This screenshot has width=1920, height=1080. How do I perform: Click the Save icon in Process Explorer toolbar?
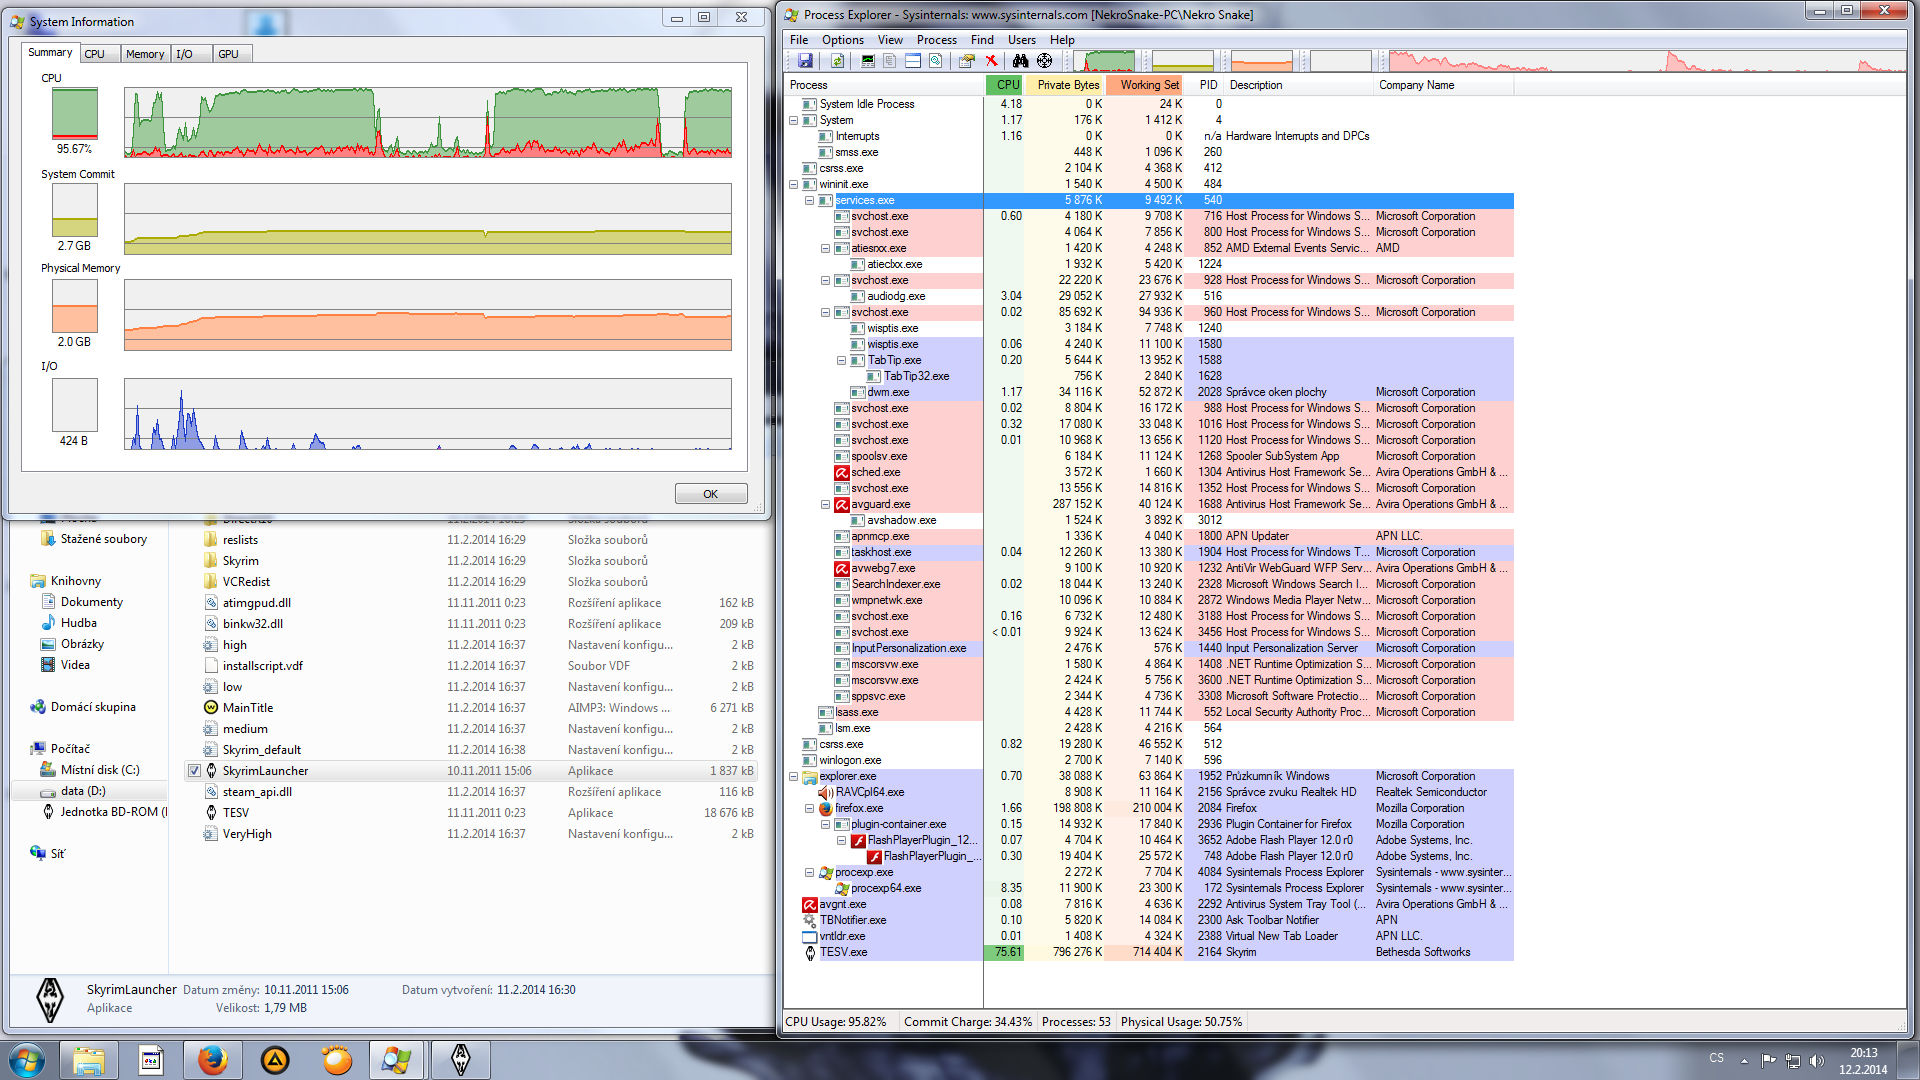805,61
